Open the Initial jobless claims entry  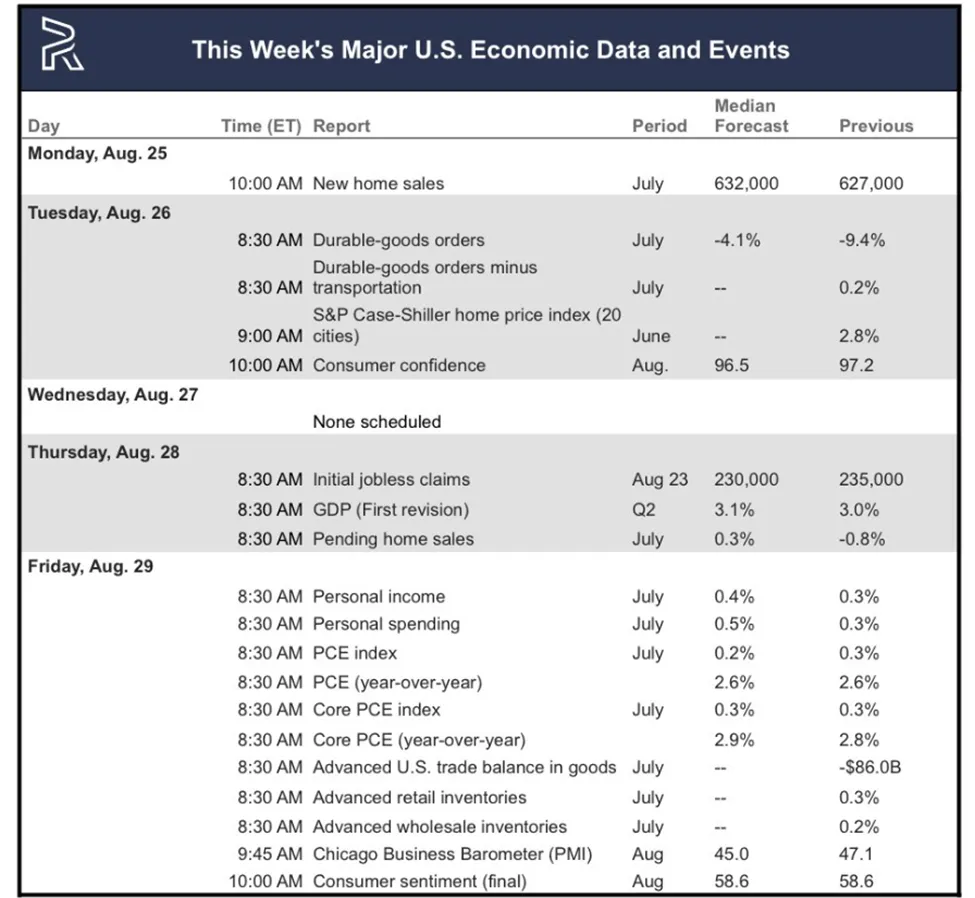click(391, 479)
